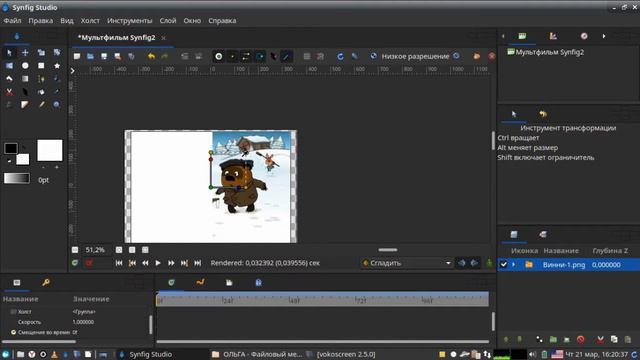Screen dimensions: 640x360
Task: Select the Gradient tool
Action: click(x=25, y=79)
